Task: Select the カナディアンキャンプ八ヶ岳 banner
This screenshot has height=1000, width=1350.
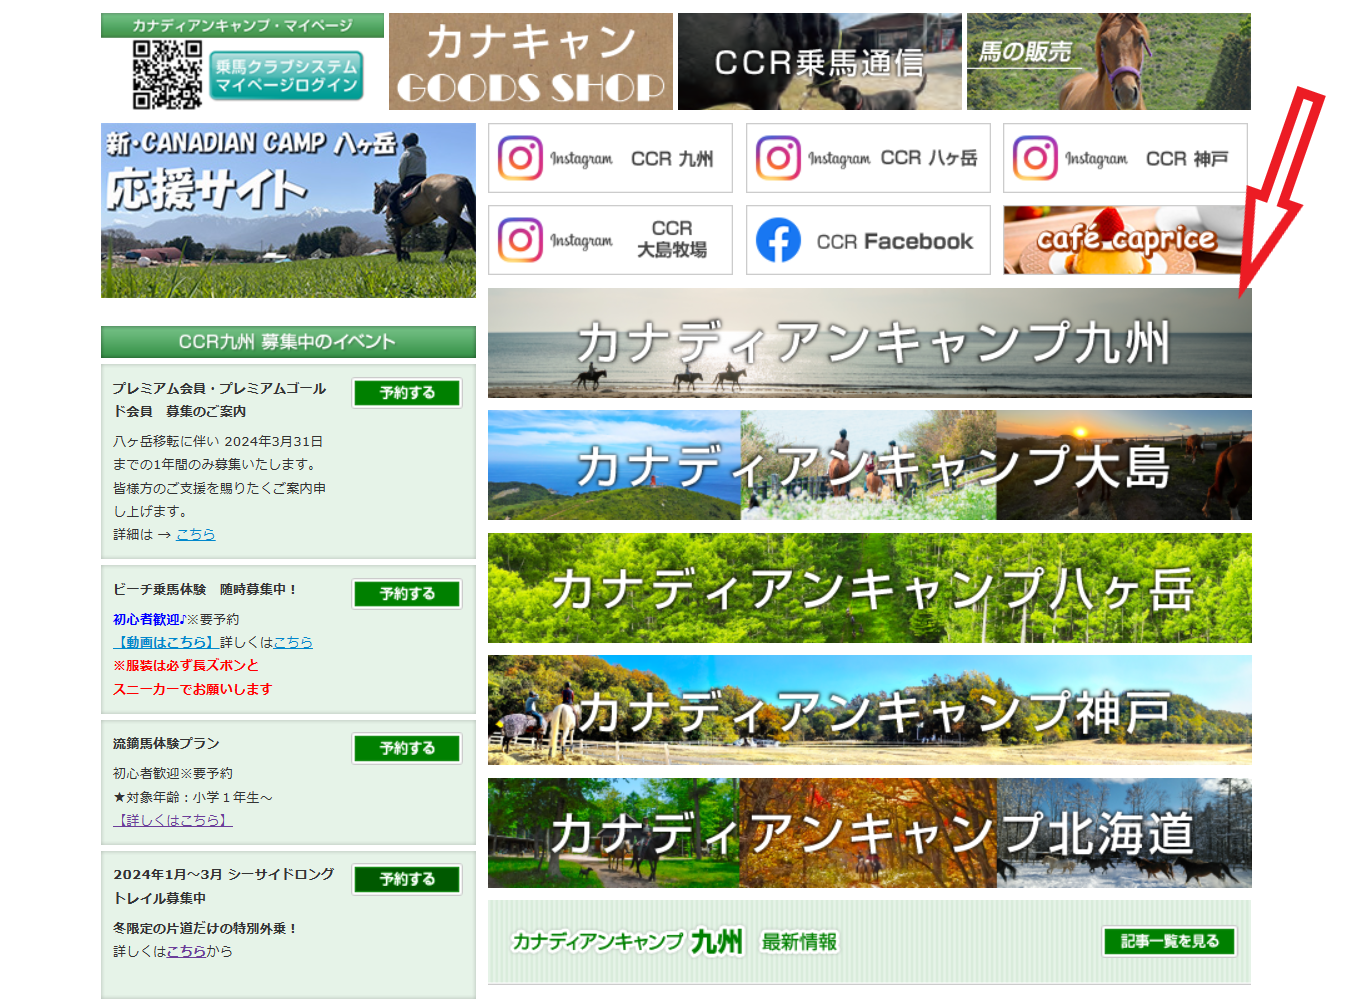Action: tap(870, 588)
